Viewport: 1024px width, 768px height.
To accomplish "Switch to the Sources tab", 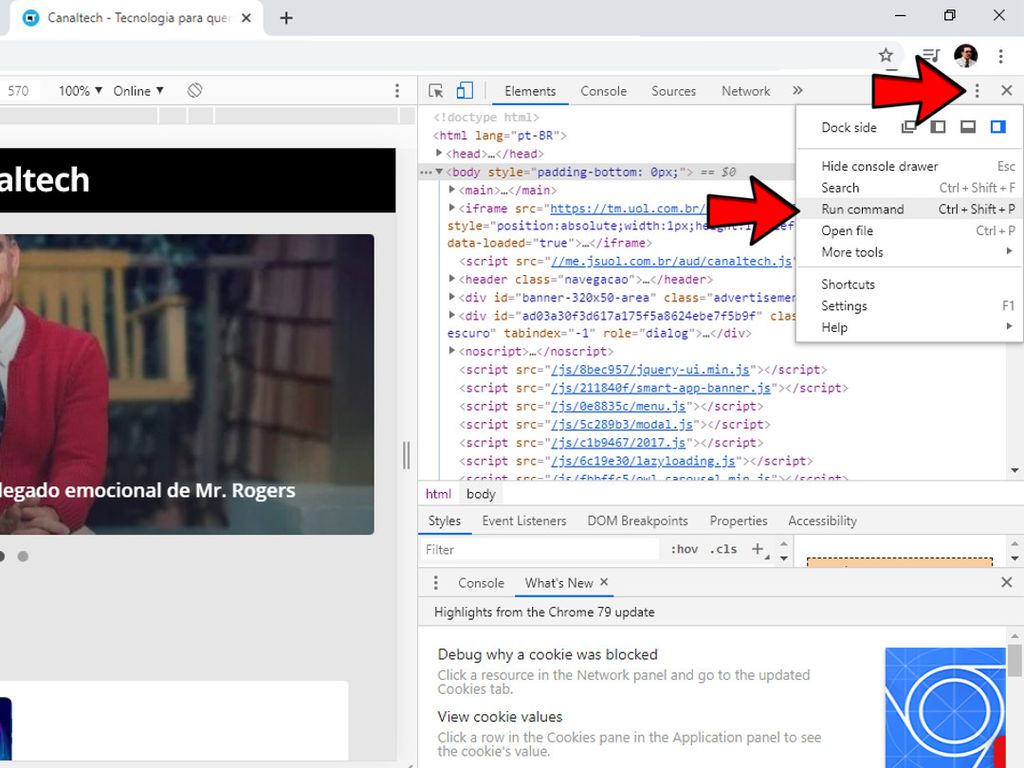I will point(673,91).
